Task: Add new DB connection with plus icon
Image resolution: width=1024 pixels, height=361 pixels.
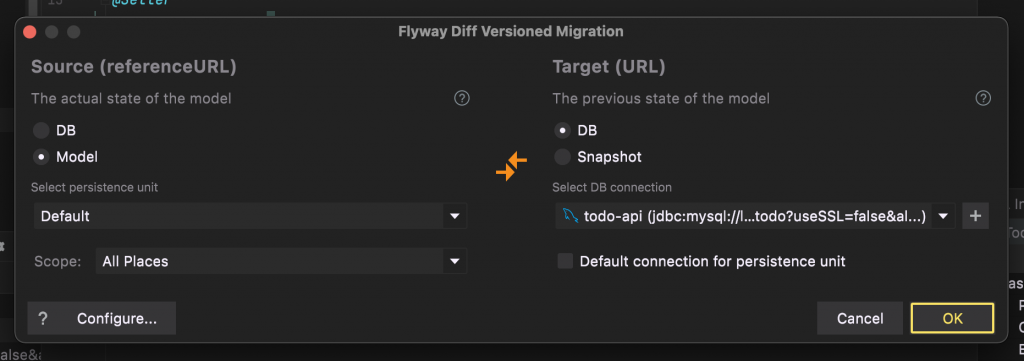Action: pos(976,216)
